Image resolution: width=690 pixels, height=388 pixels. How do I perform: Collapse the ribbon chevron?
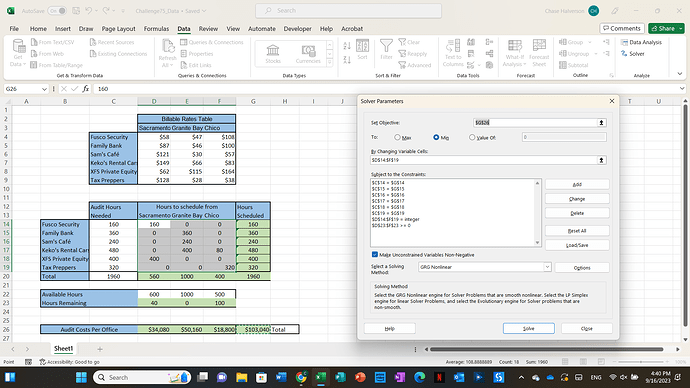[680, 74]
